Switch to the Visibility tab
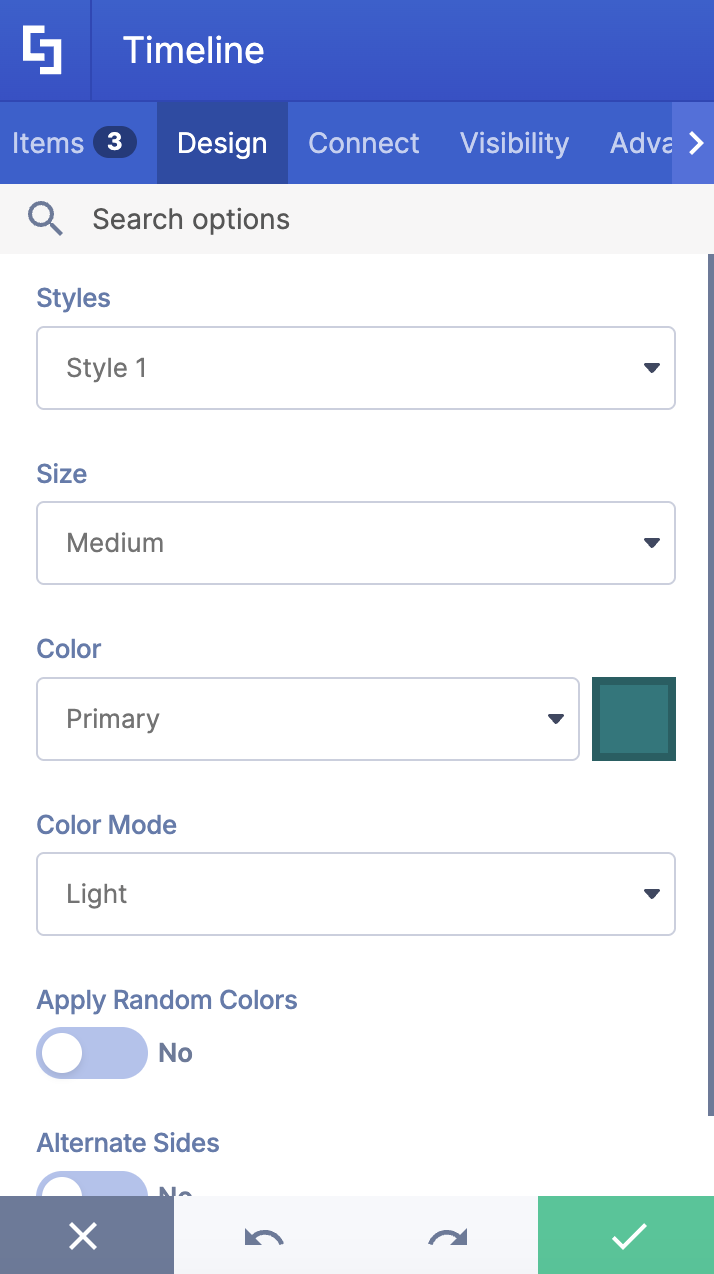714x1274 pixels. (514, 142)
